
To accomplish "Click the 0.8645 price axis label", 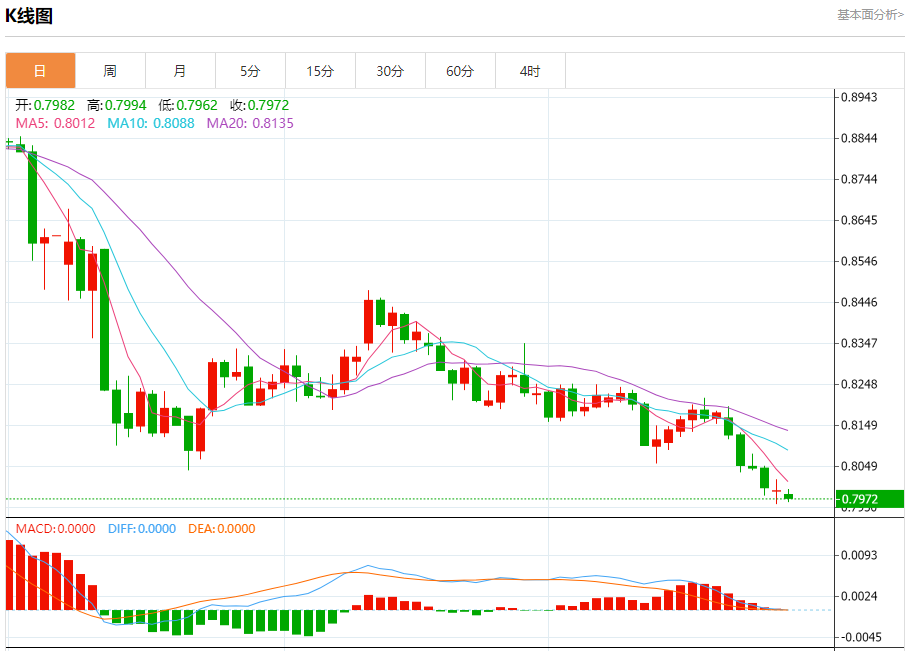I will [x=859, y=220].
